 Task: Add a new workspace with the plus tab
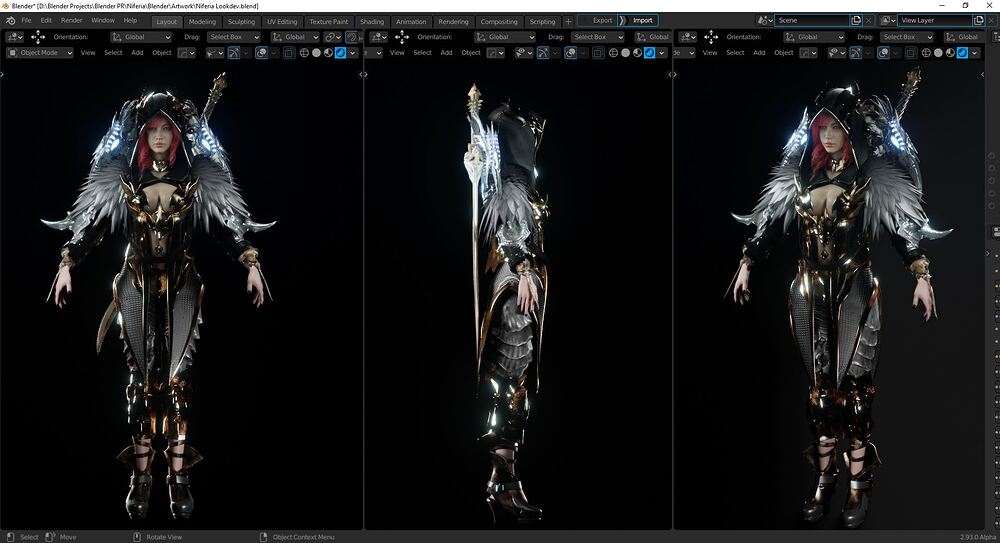(568, 21)
